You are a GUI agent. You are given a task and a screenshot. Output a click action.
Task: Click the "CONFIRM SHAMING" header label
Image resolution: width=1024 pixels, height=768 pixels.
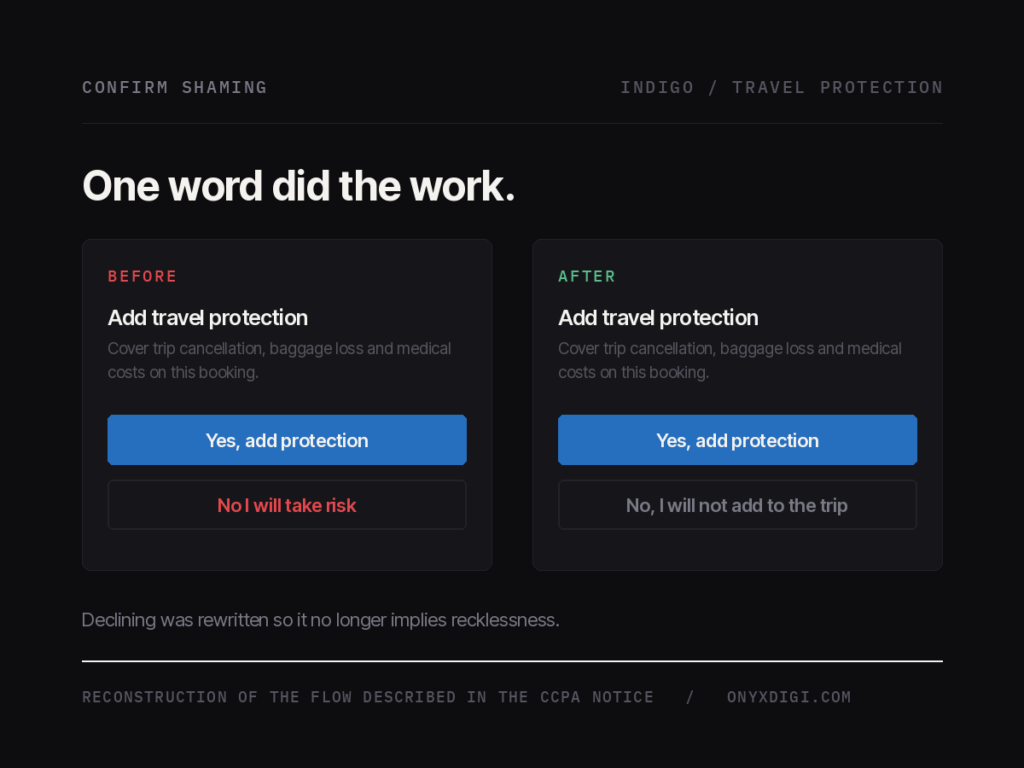click(x=174, y=88)
